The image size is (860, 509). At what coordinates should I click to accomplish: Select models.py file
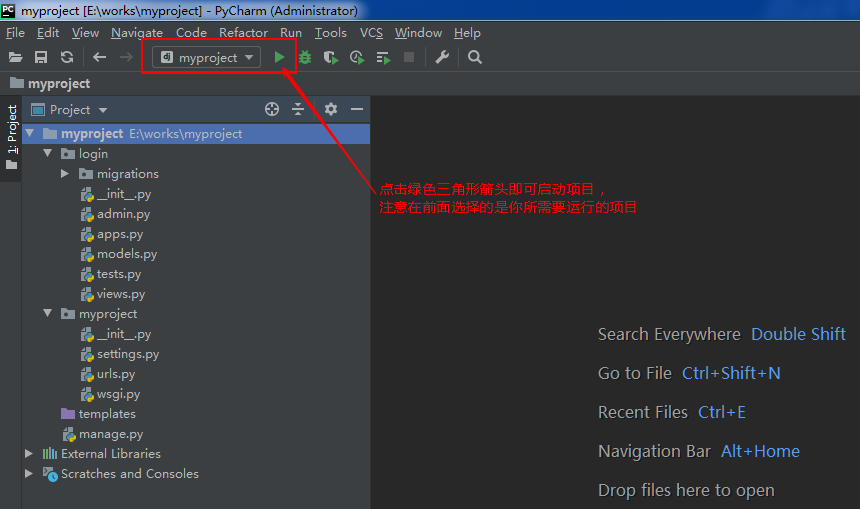(119, 254)
